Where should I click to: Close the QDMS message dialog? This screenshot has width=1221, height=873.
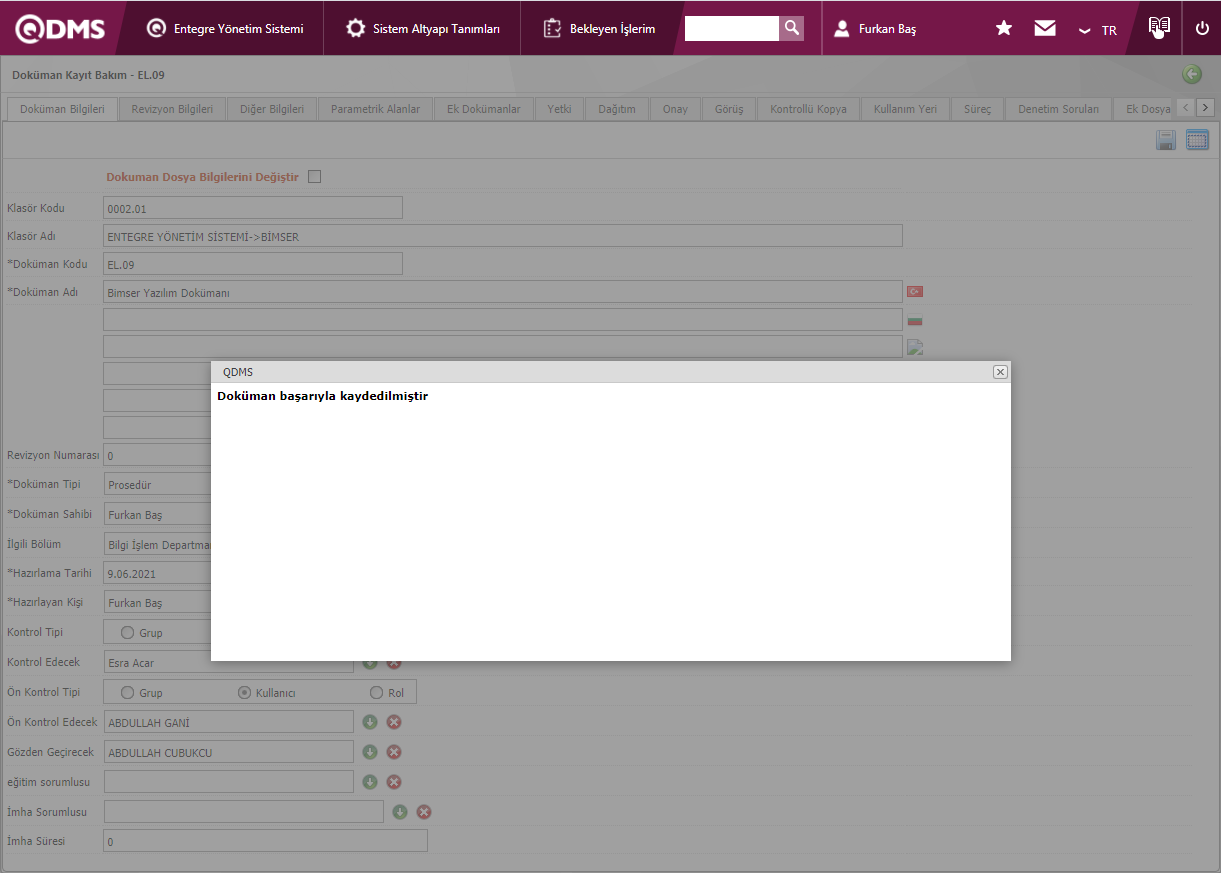(x=1000, y=372)
